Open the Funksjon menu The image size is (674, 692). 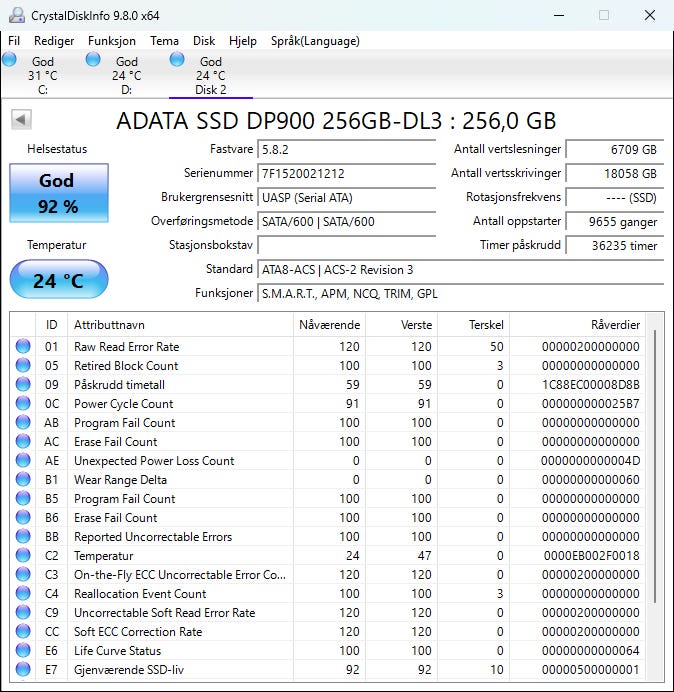112,41
